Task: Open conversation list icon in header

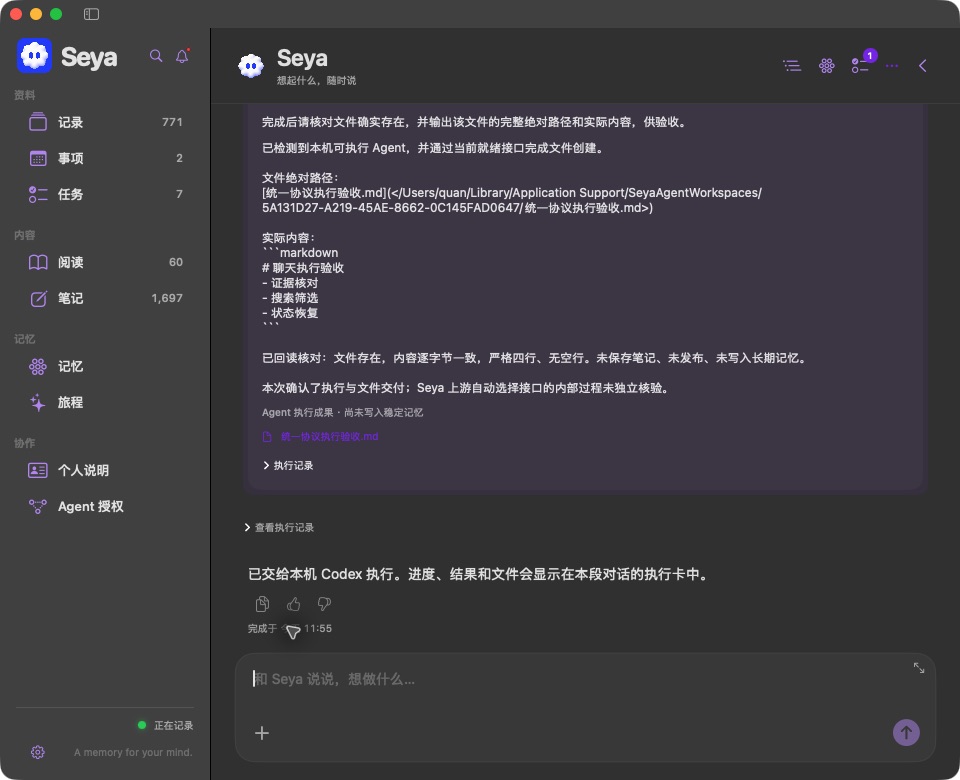Action: point(792,66)
